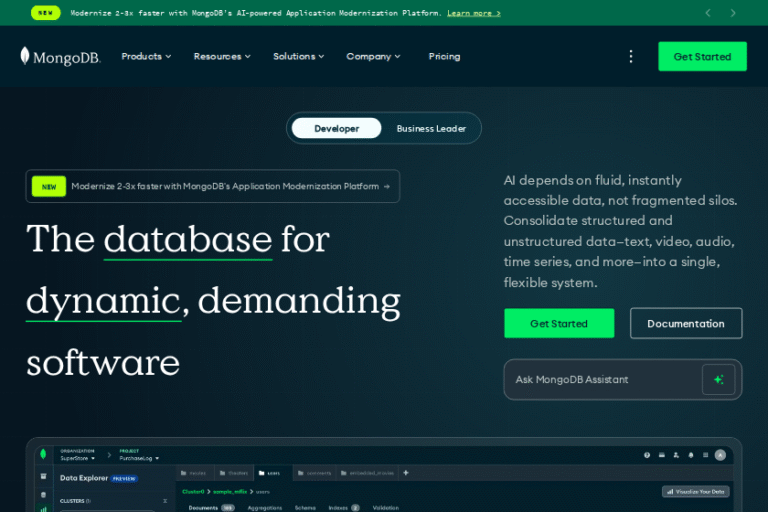Click the Ask MongoDB Assistant input field
The height and width of the screenshot is (512, 768).
point(600,380)
